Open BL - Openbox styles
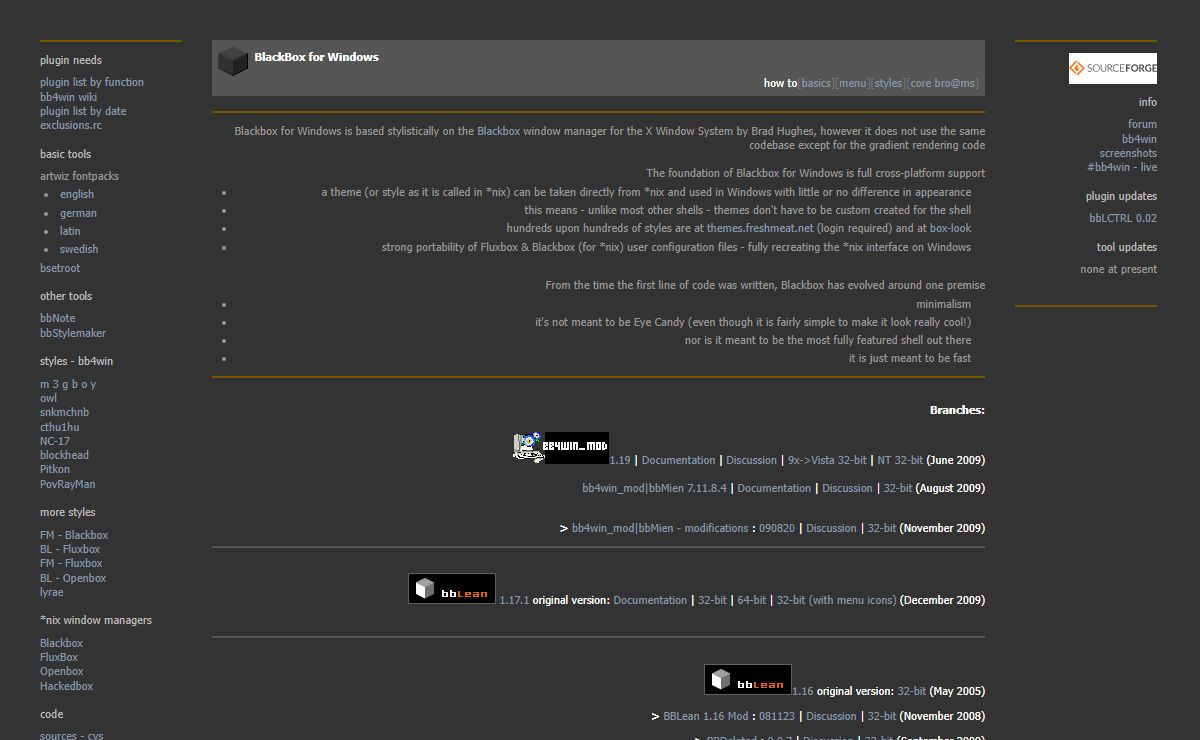Viewport: 1200px width, 740px height. point(73,578)
